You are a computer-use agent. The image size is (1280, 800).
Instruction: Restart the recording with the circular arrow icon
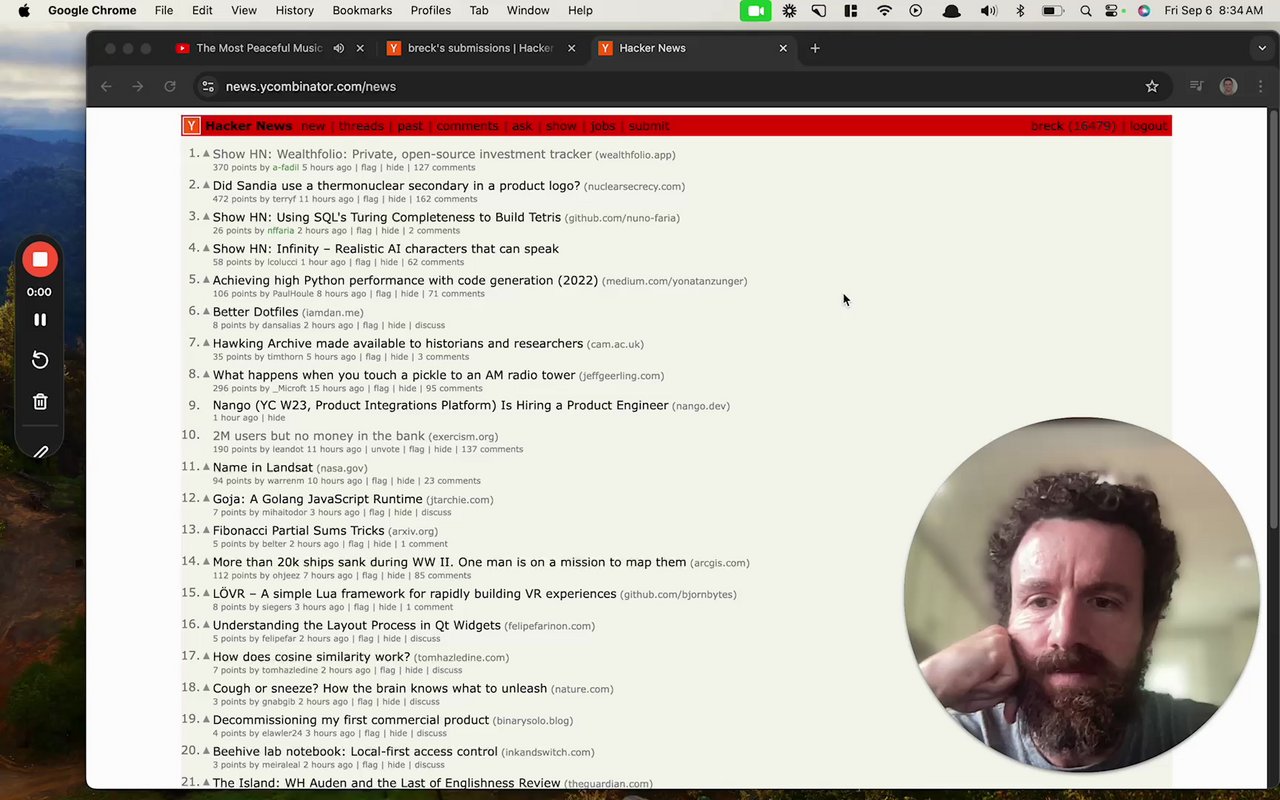coord(40,360)
